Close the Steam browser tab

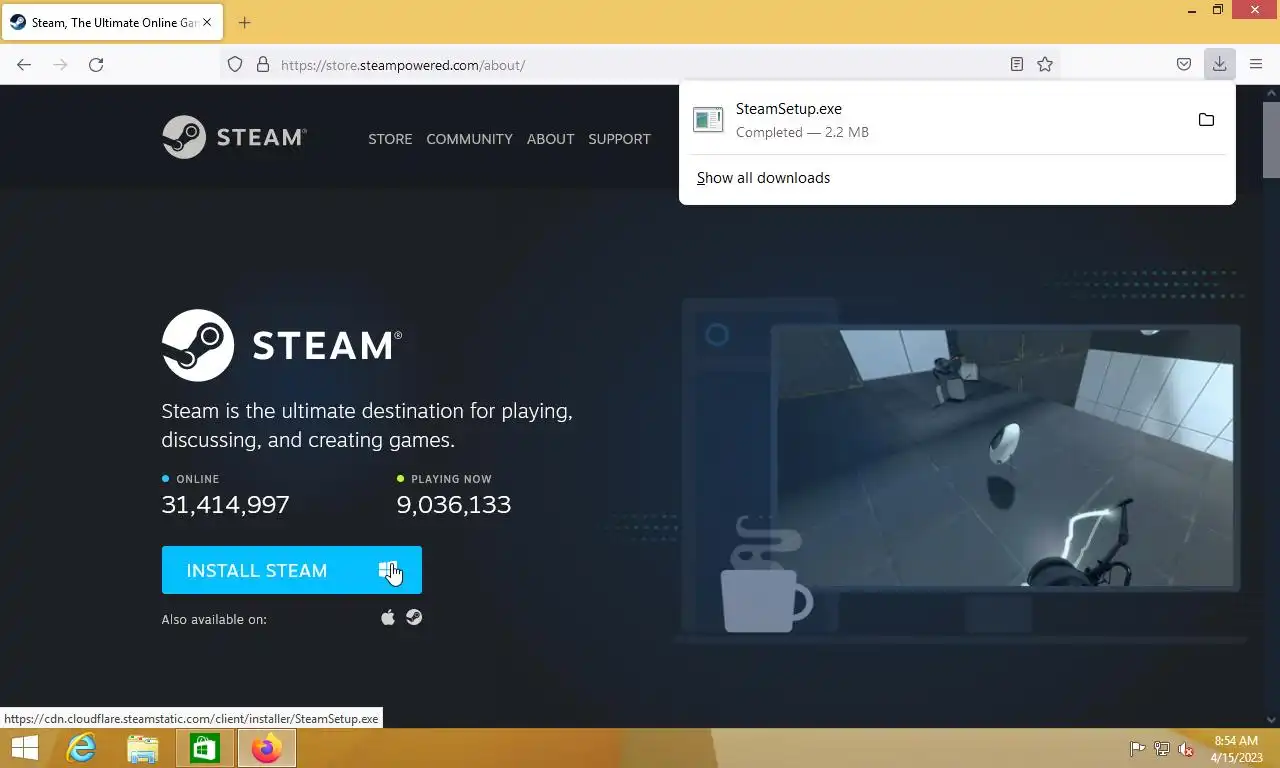207,22
